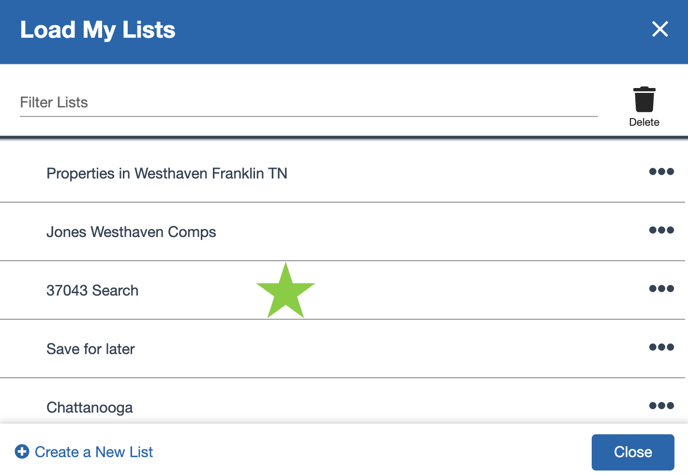Image resolution: width=688 pixels, height=475 pixels.
Task: Load the Properties in Westhaven Franklin TN list
Action: 167,173
